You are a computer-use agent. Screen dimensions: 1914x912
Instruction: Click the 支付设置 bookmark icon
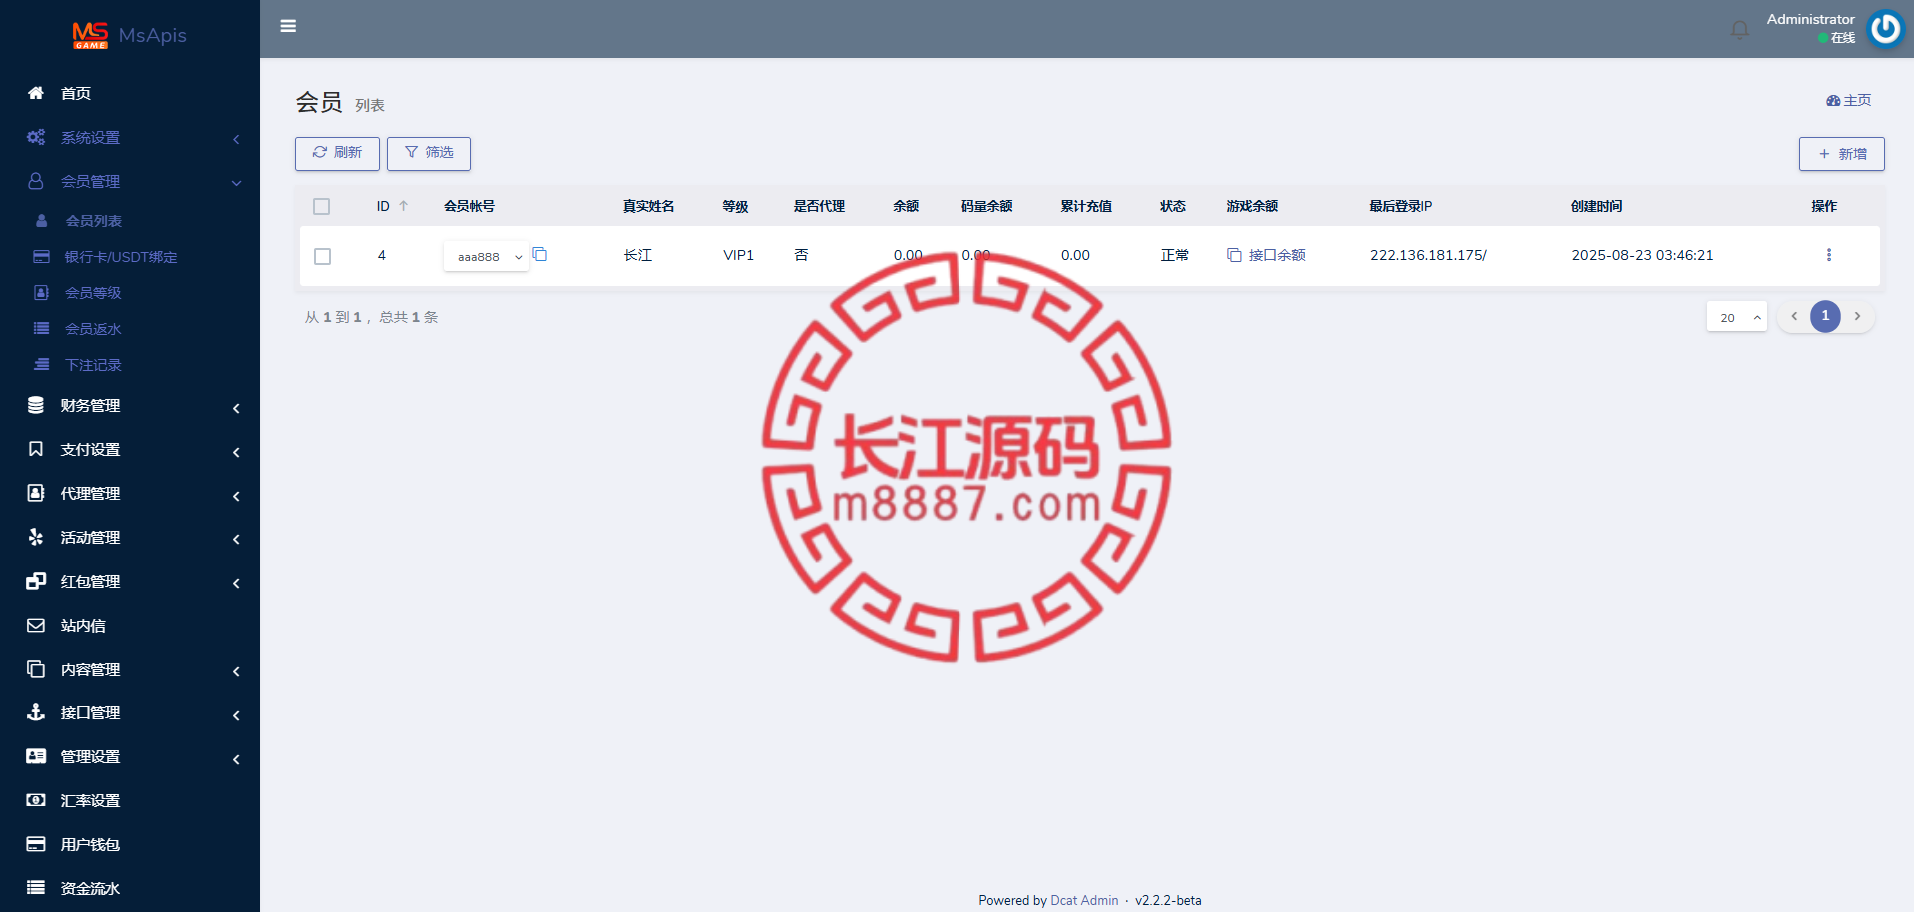(x=36, y=449)
